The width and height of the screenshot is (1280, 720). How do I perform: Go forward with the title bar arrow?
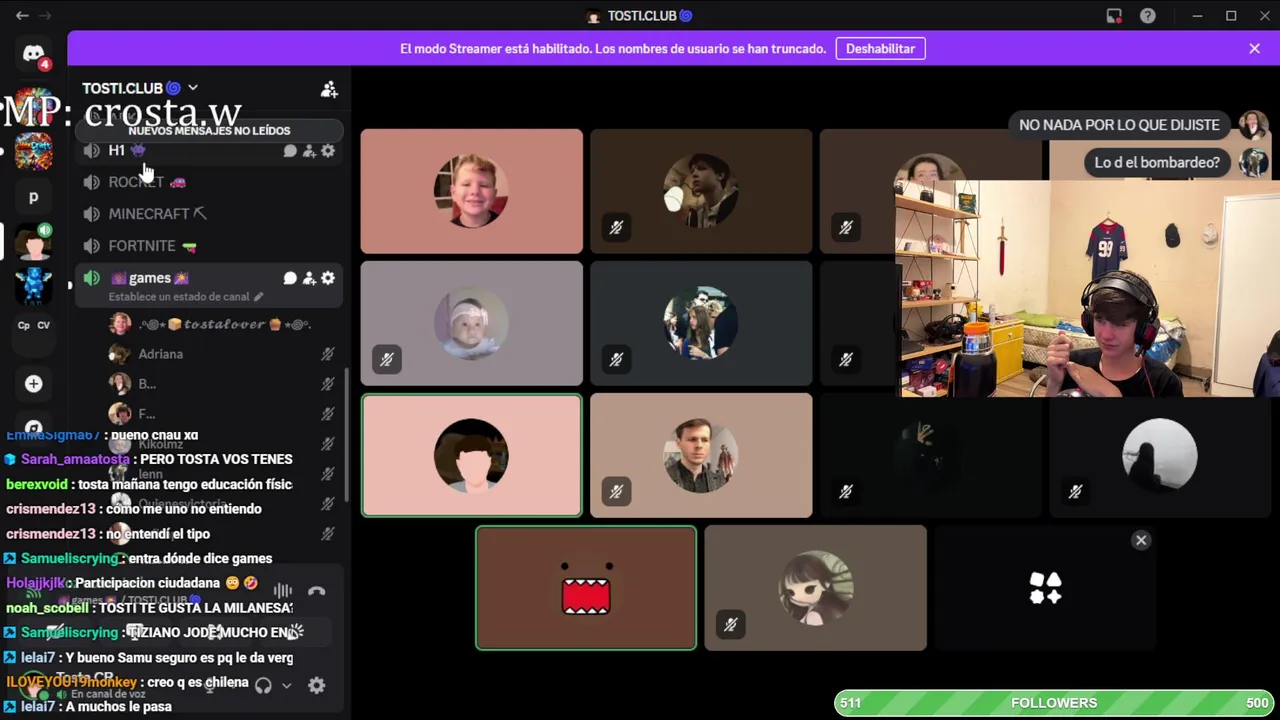pos(45,15)
